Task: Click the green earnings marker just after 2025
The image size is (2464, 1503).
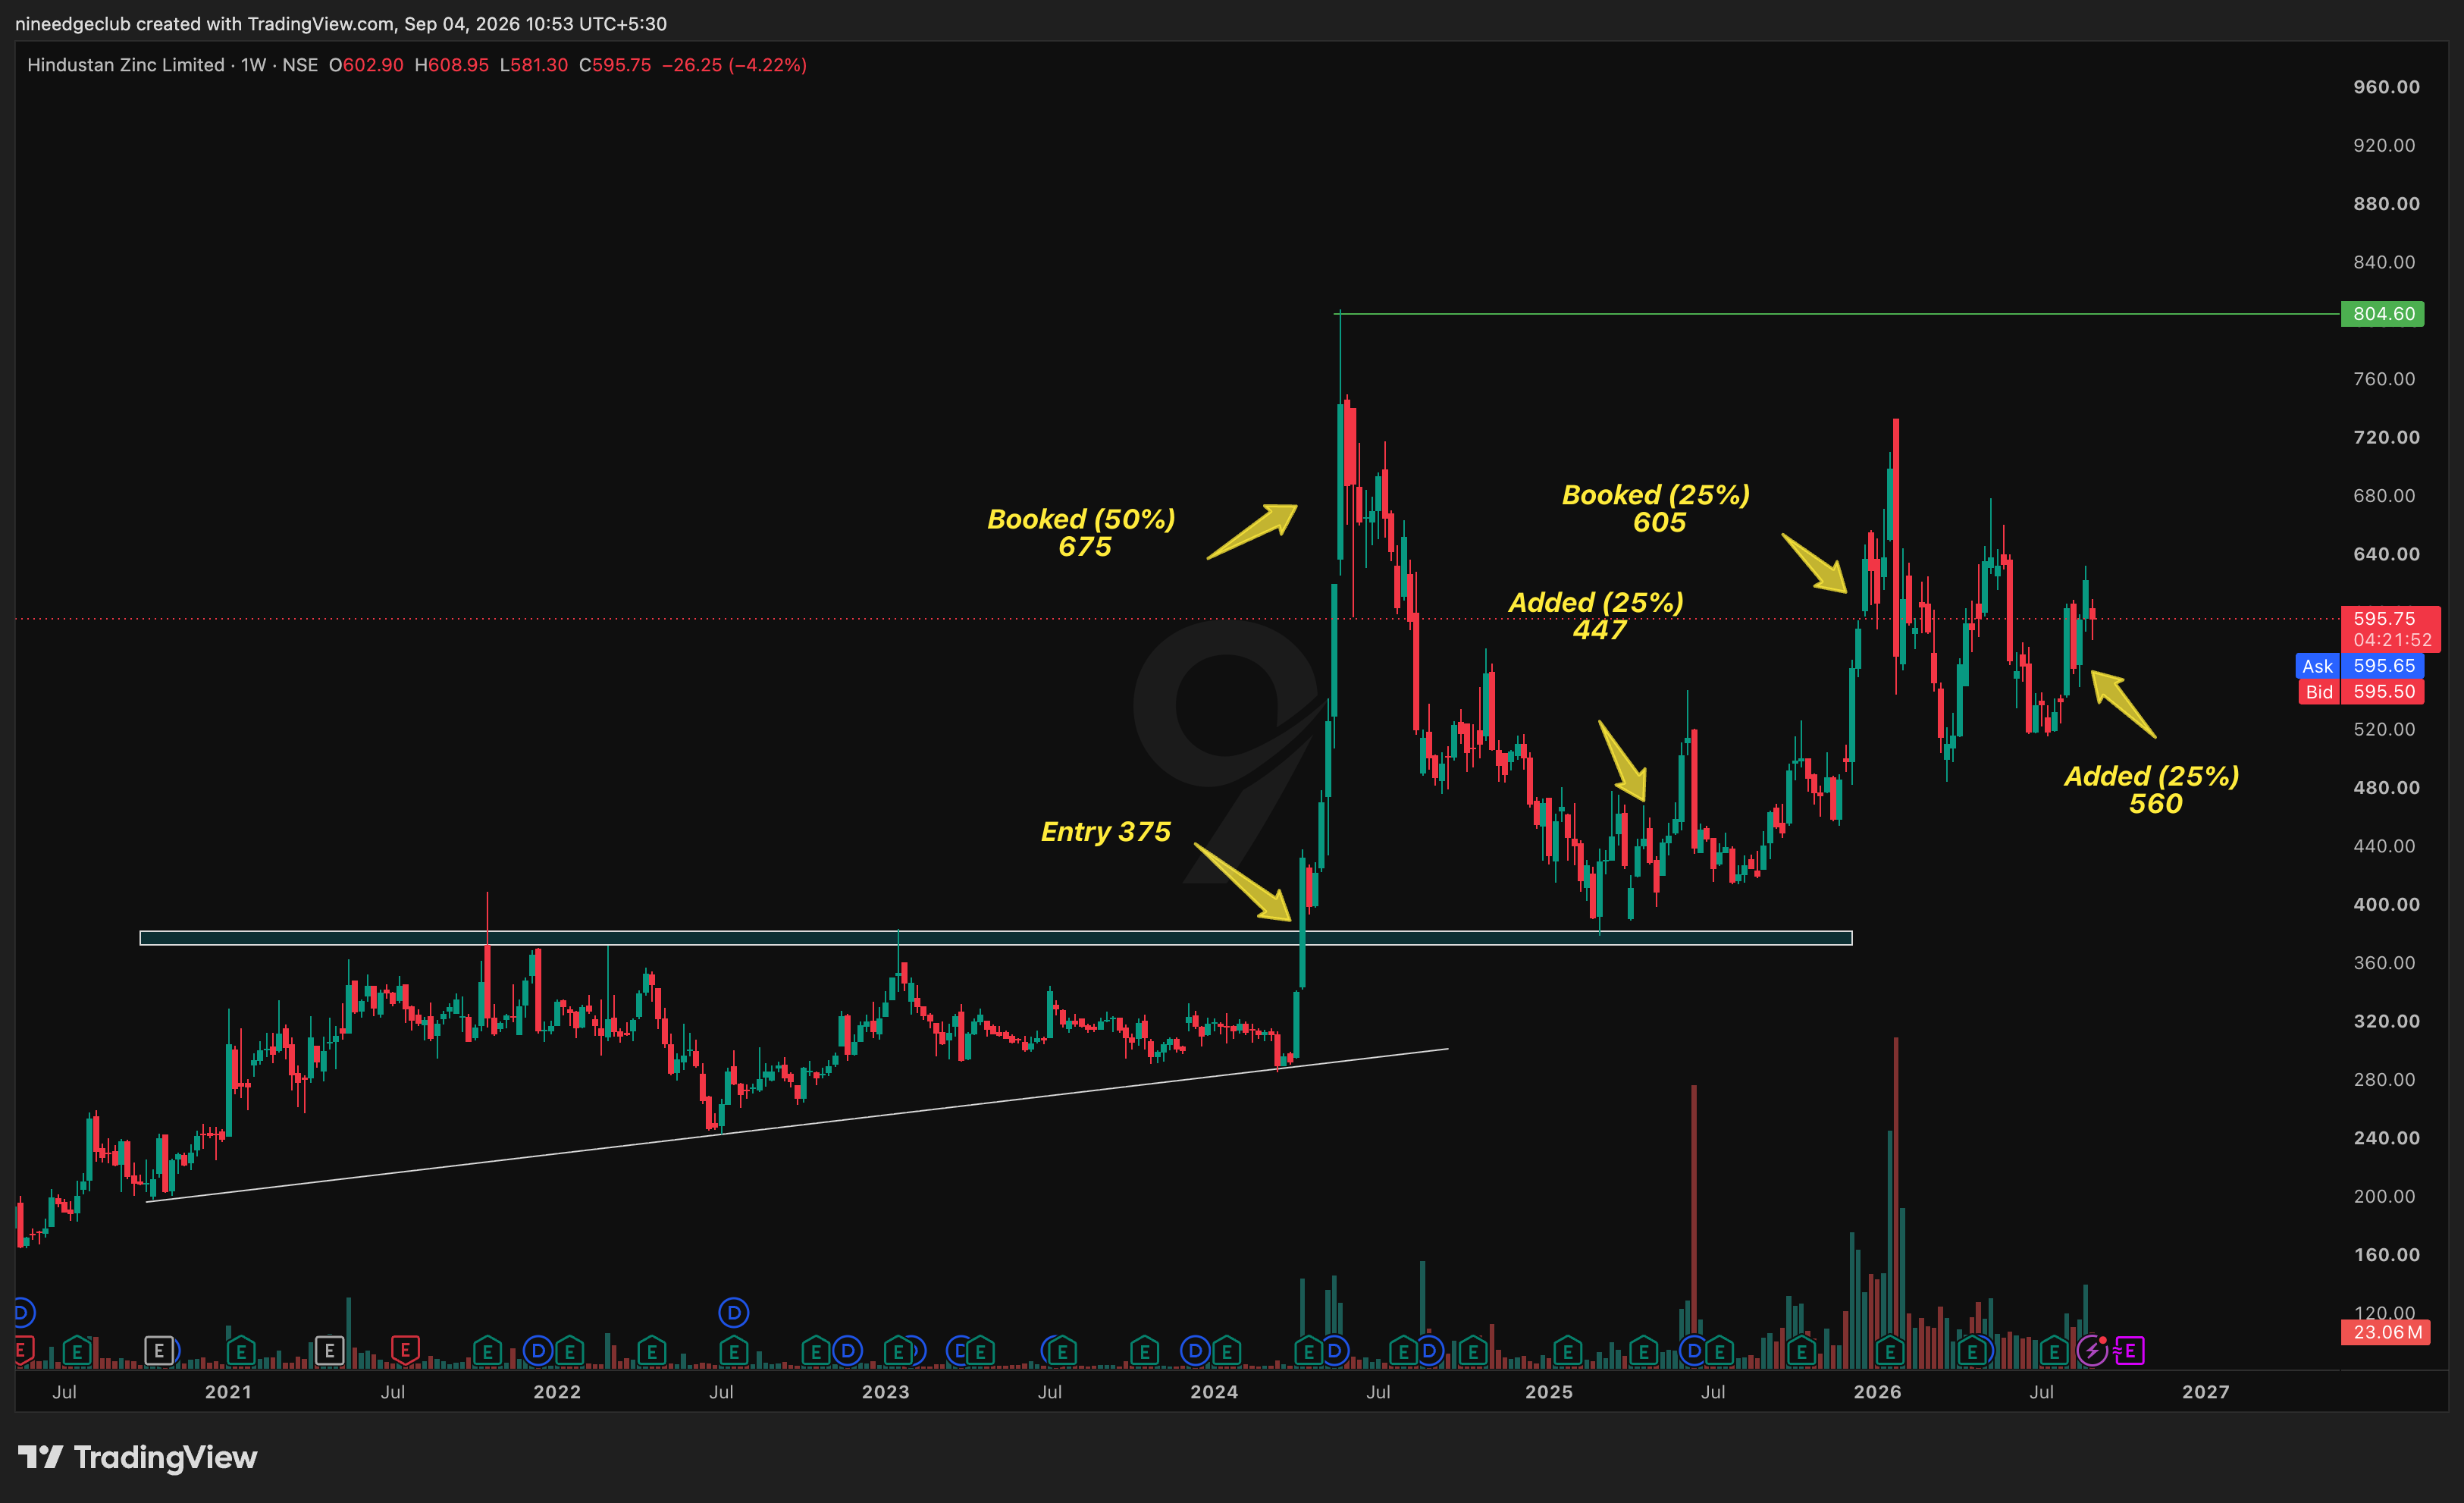Action: tap(1568, 1352)
